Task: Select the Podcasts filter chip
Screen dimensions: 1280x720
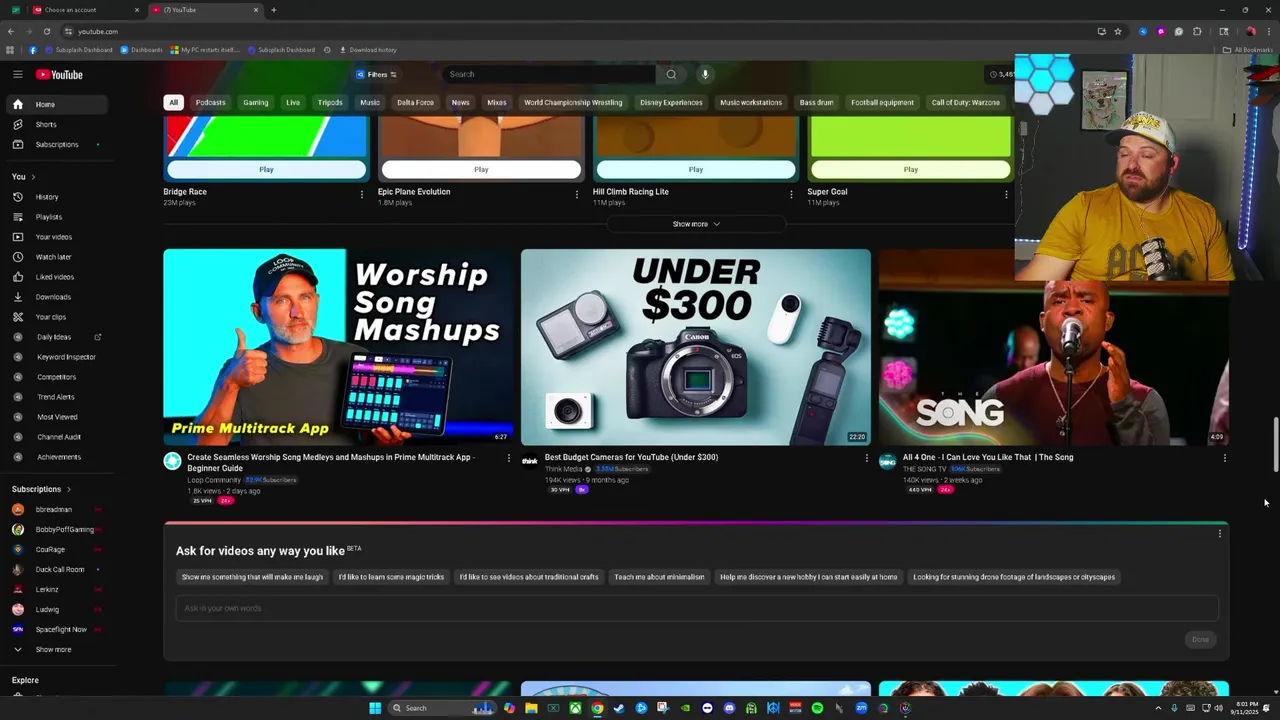Action: pos(210,102)
